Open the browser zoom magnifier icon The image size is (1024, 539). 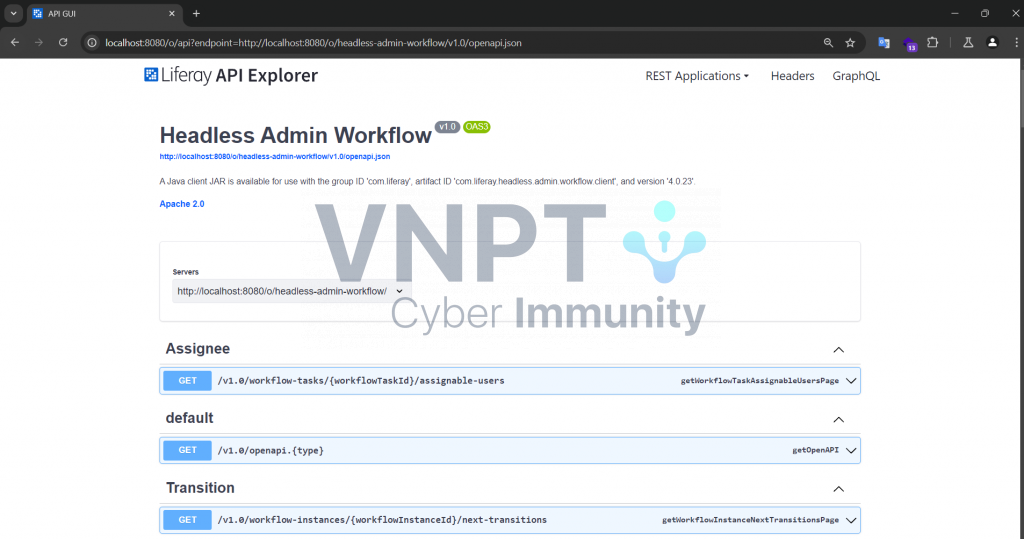(828, 43)
